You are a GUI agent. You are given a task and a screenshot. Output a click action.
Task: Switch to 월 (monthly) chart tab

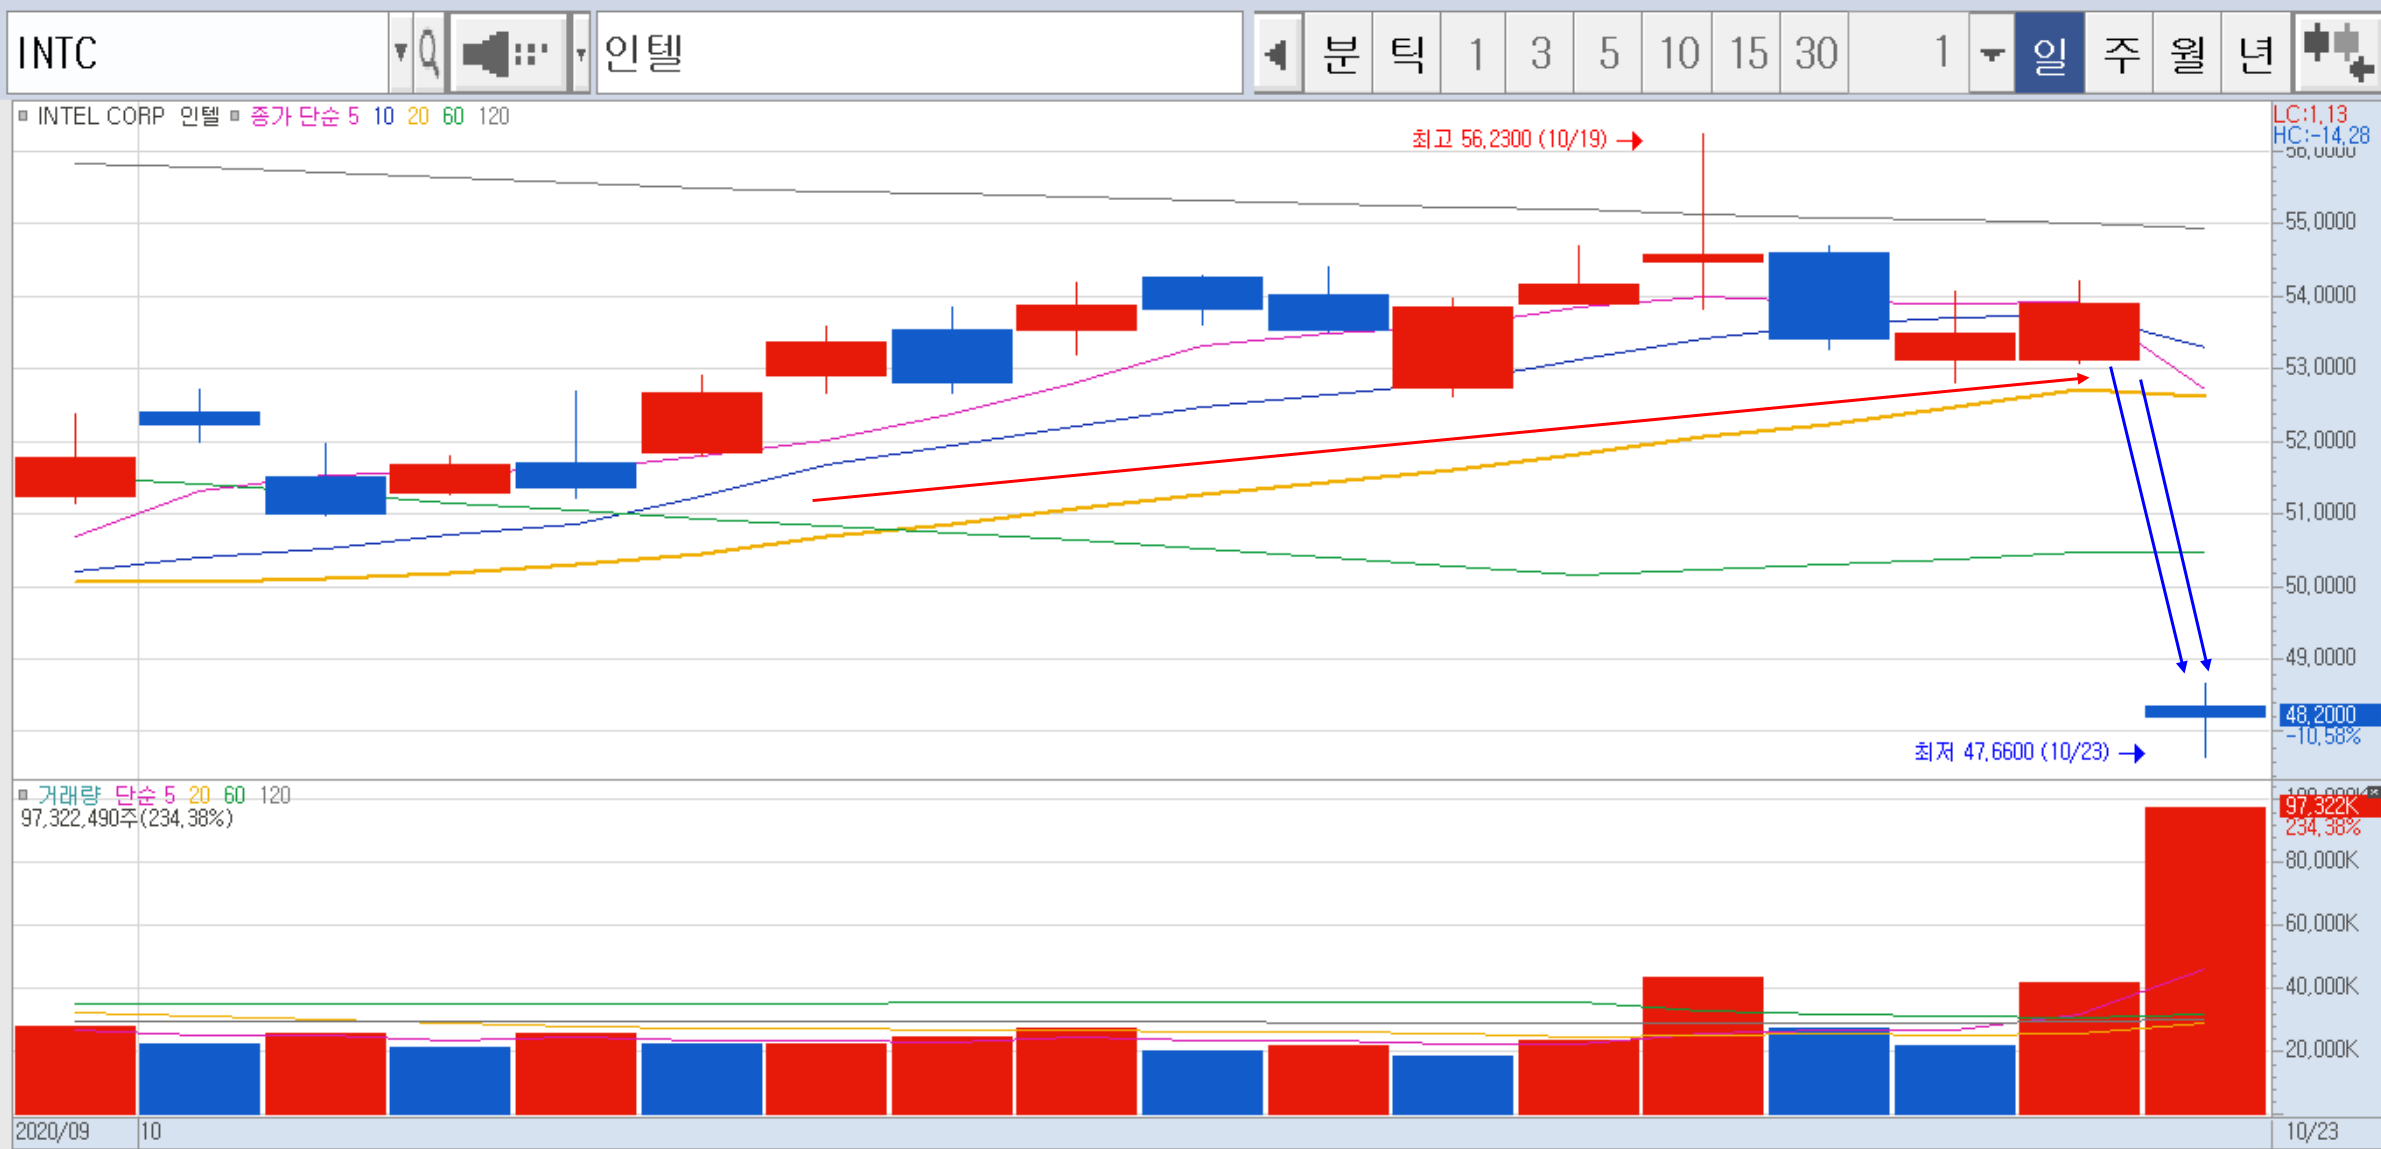point(2187,53)
